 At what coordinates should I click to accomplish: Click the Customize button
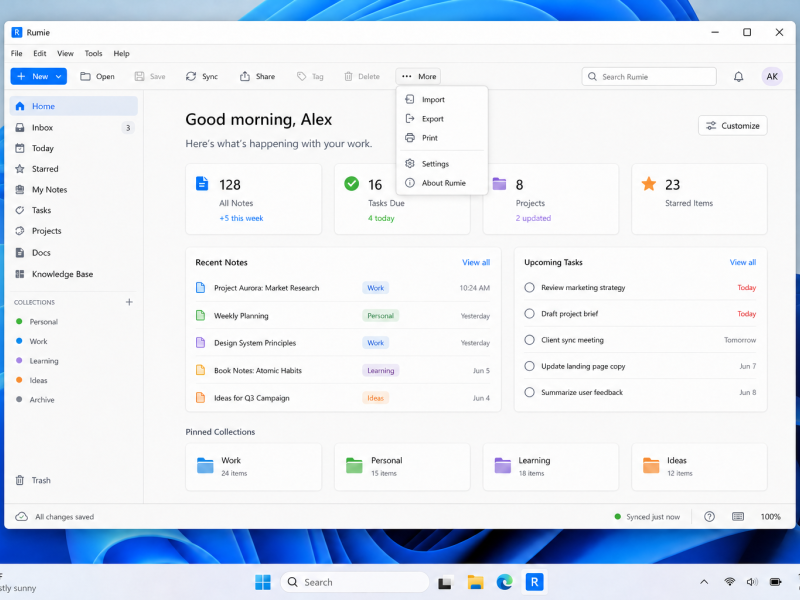[x=732, y=126]
